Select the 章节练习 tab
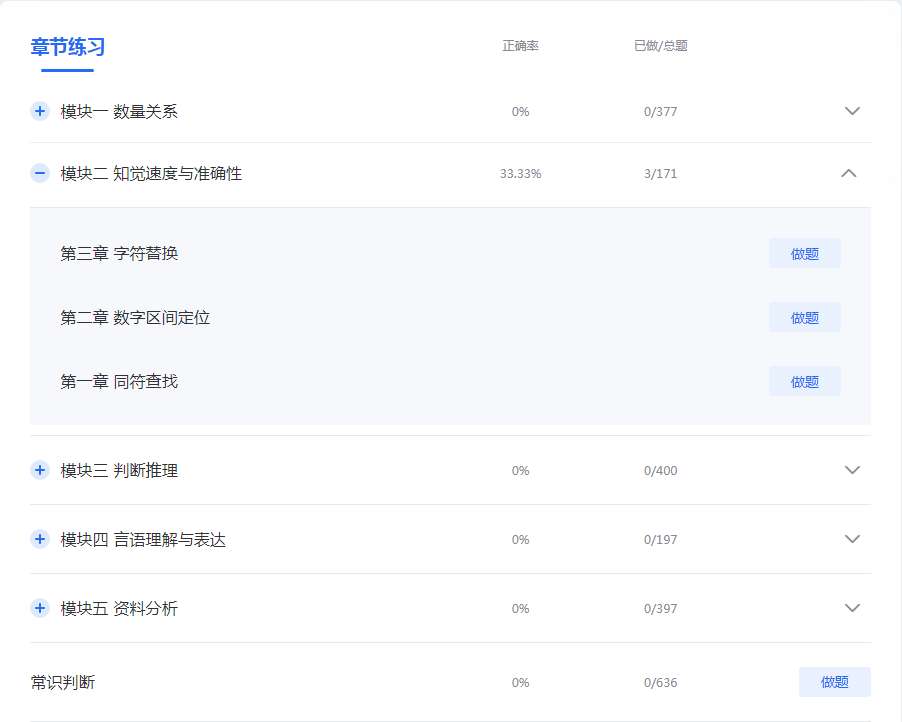This screenshot has height=722, width=902. [x=68, y=47]
